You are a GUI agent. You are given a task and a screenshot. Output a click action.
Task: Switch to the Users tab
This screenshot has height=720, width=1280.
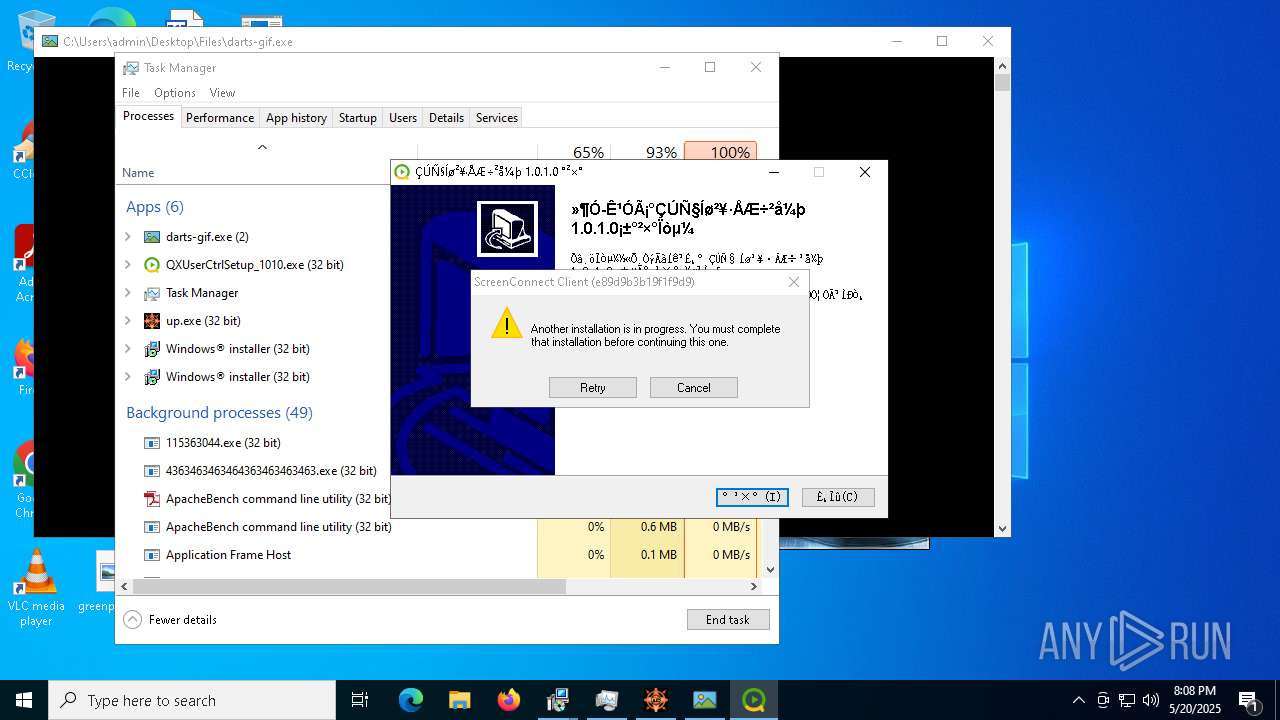(403, 118)
